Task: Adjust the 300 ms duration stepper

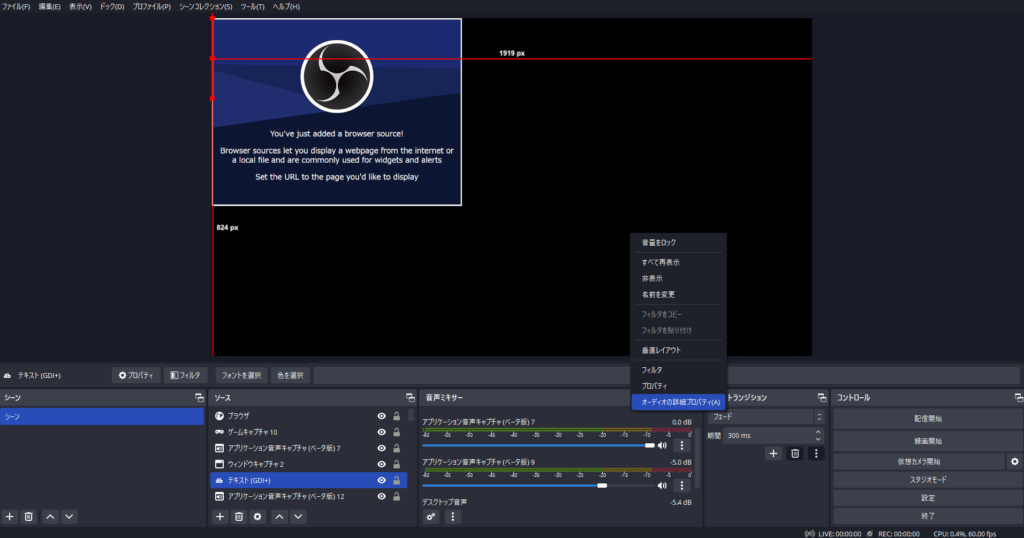Action: click(x=818, y=435)
